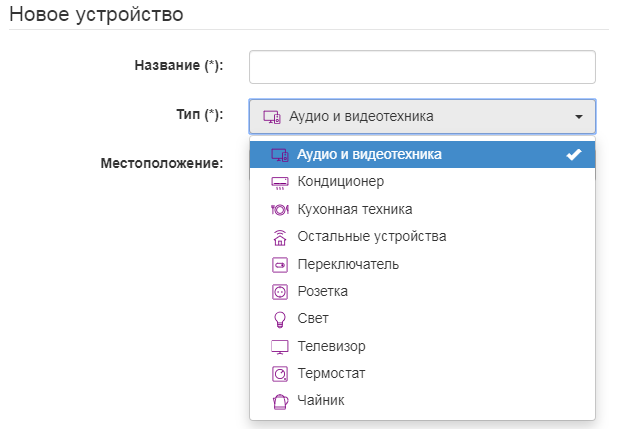Click the light bulb icon
This screenshot has width=635, height=429.
click(x=279, y=319)
